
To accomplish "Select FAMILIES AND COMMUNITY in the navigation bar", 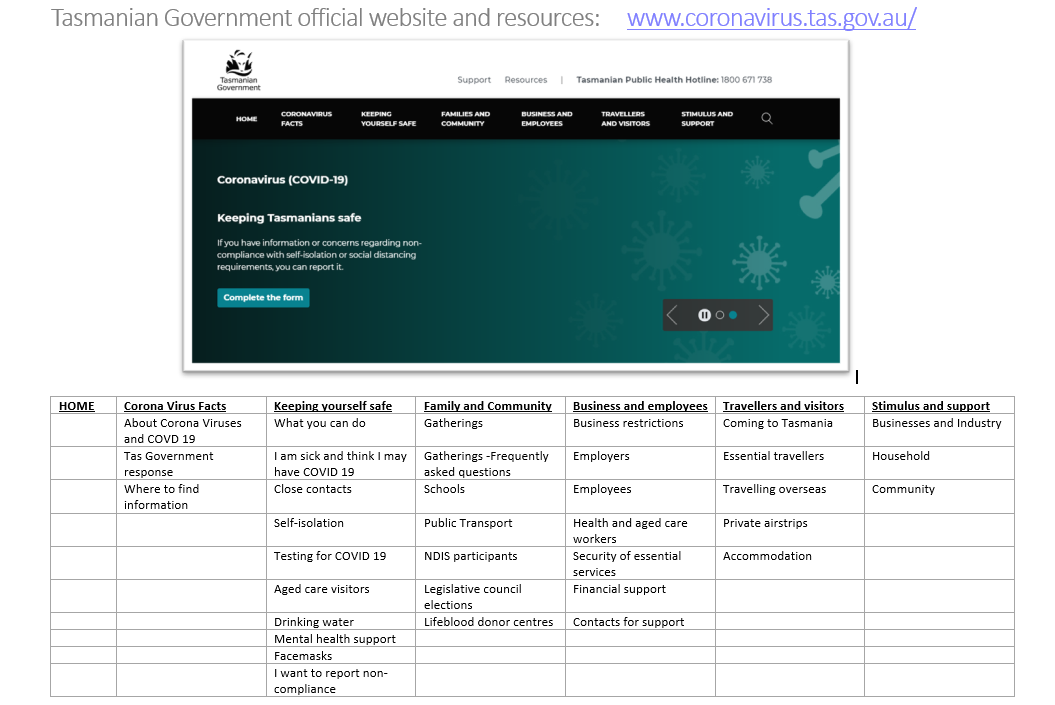I will [464, 118].
